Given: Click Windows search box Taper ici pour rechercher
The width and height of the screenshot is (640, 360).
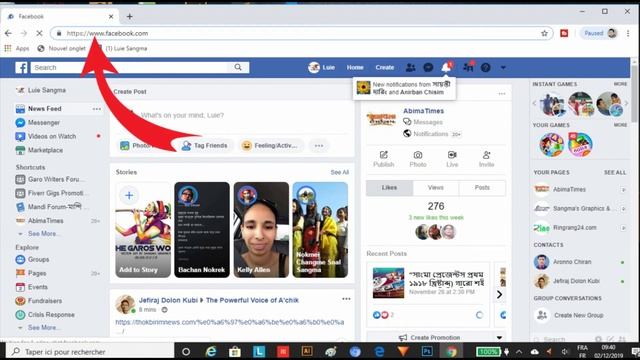Looking at the screenshot, I should point(91,351).
